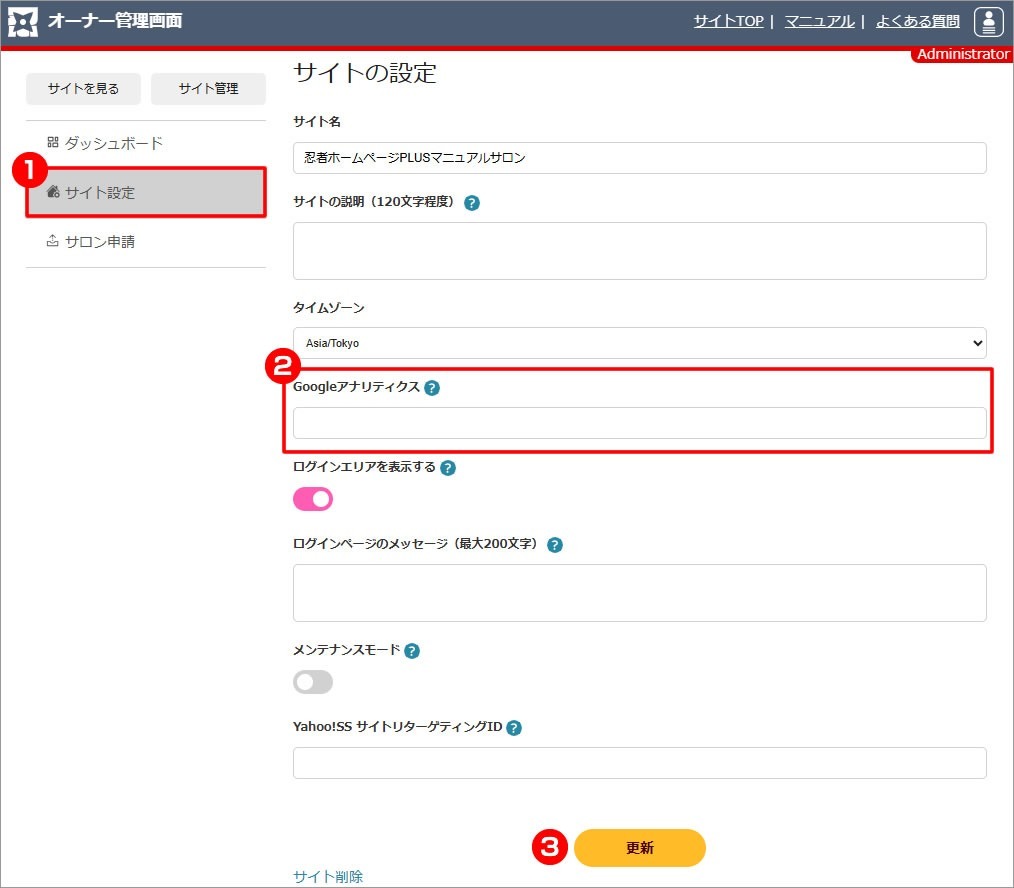
Task: Click help icon beside メンテナンスモード
Action: pos(412,650)
